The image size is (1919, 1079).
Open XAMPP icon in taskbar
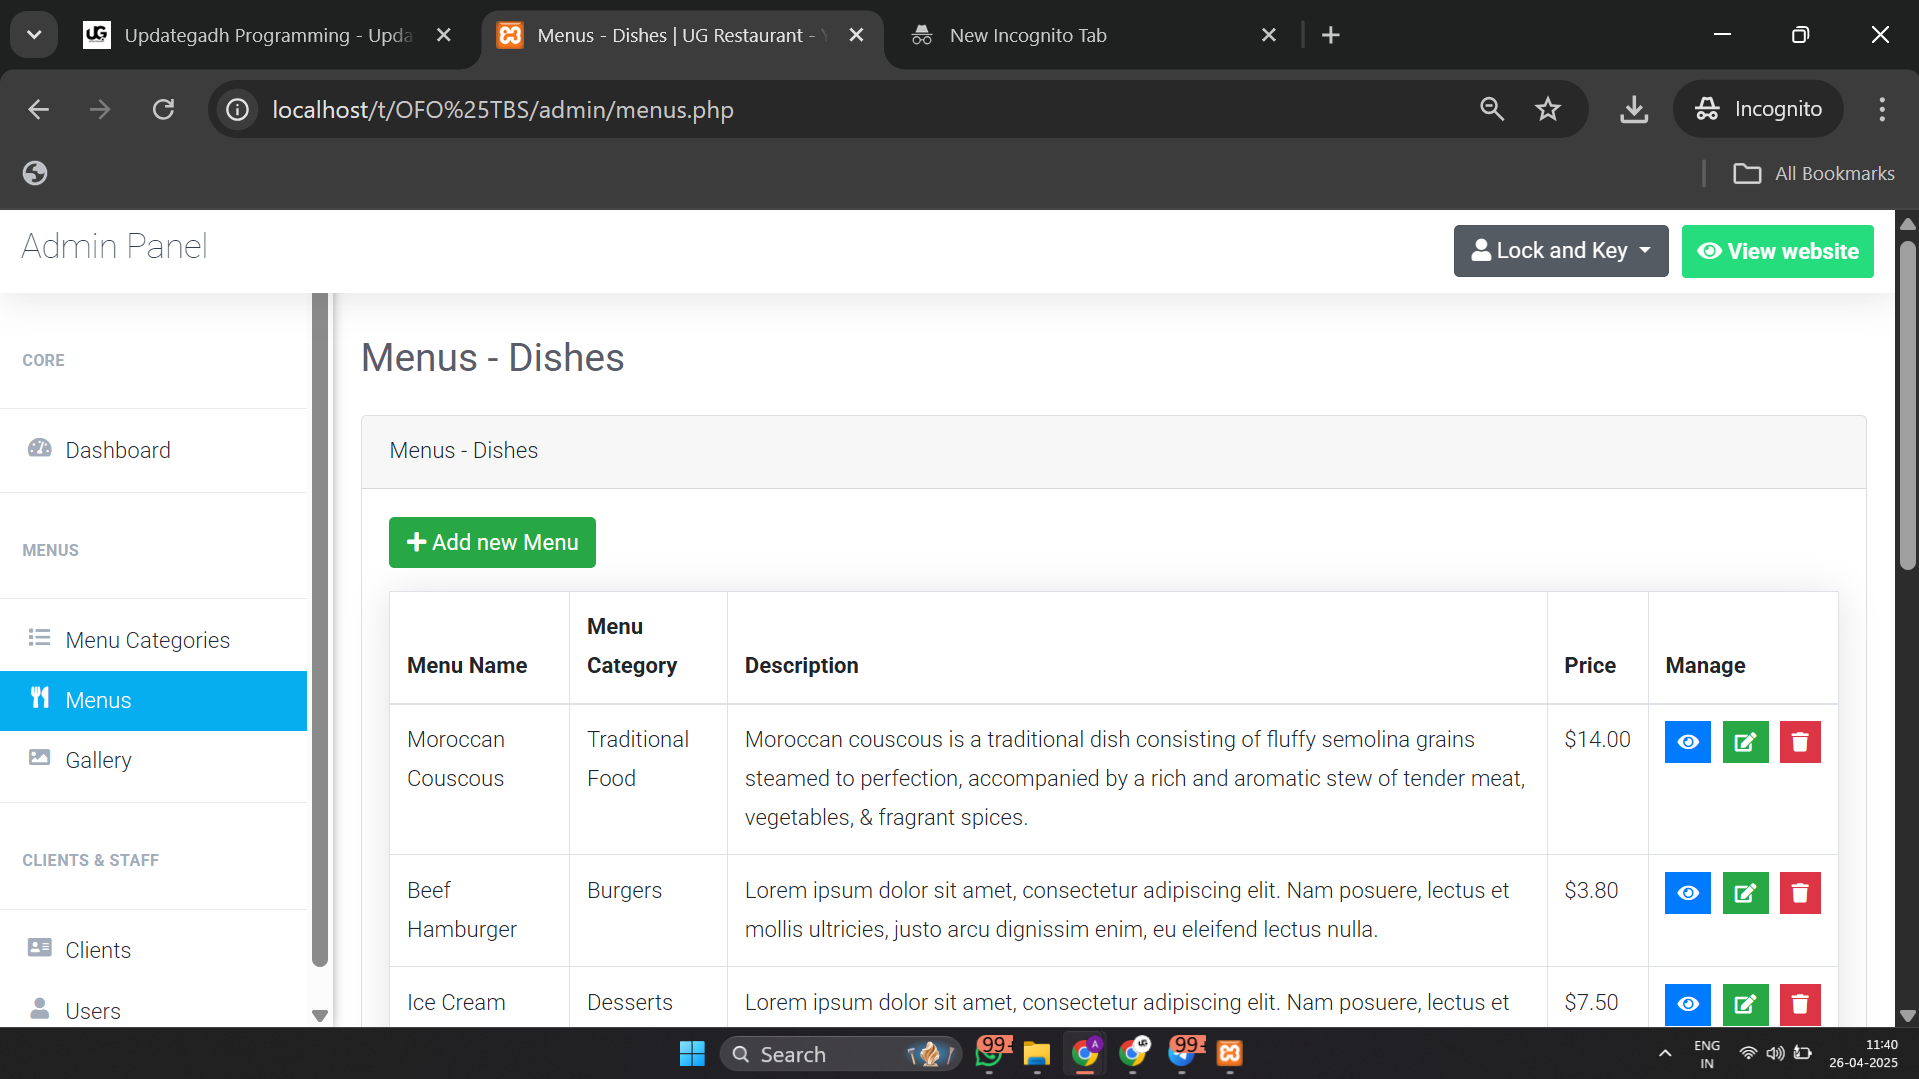pyautogui.click(x=1230, y=1054)
